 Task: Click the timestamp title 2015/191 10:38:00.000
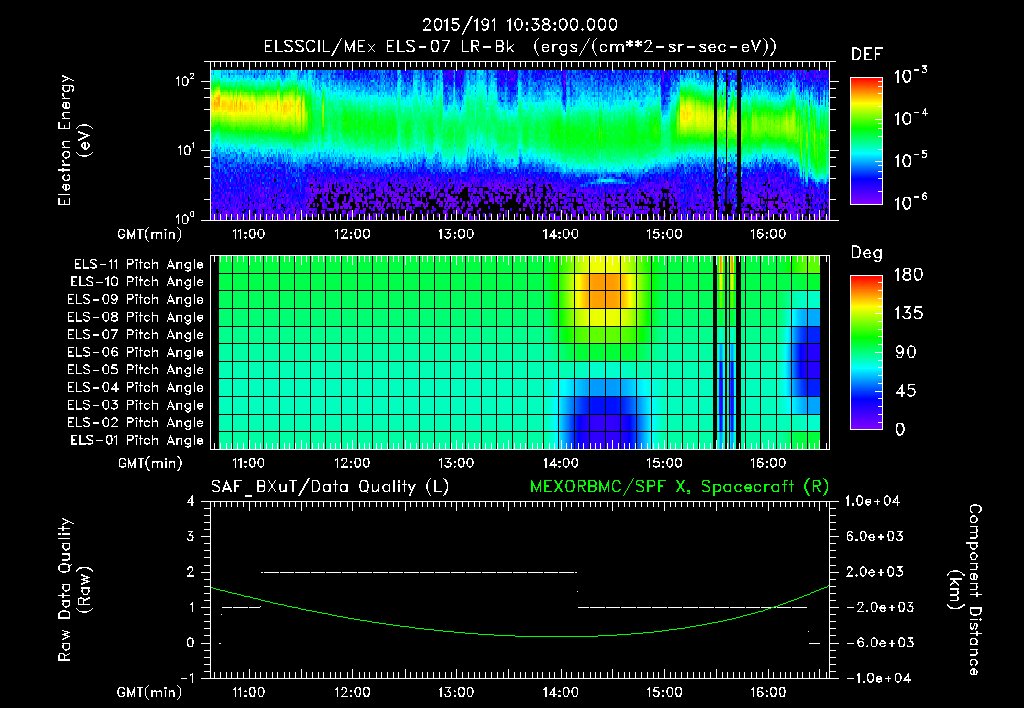(519, 25)
